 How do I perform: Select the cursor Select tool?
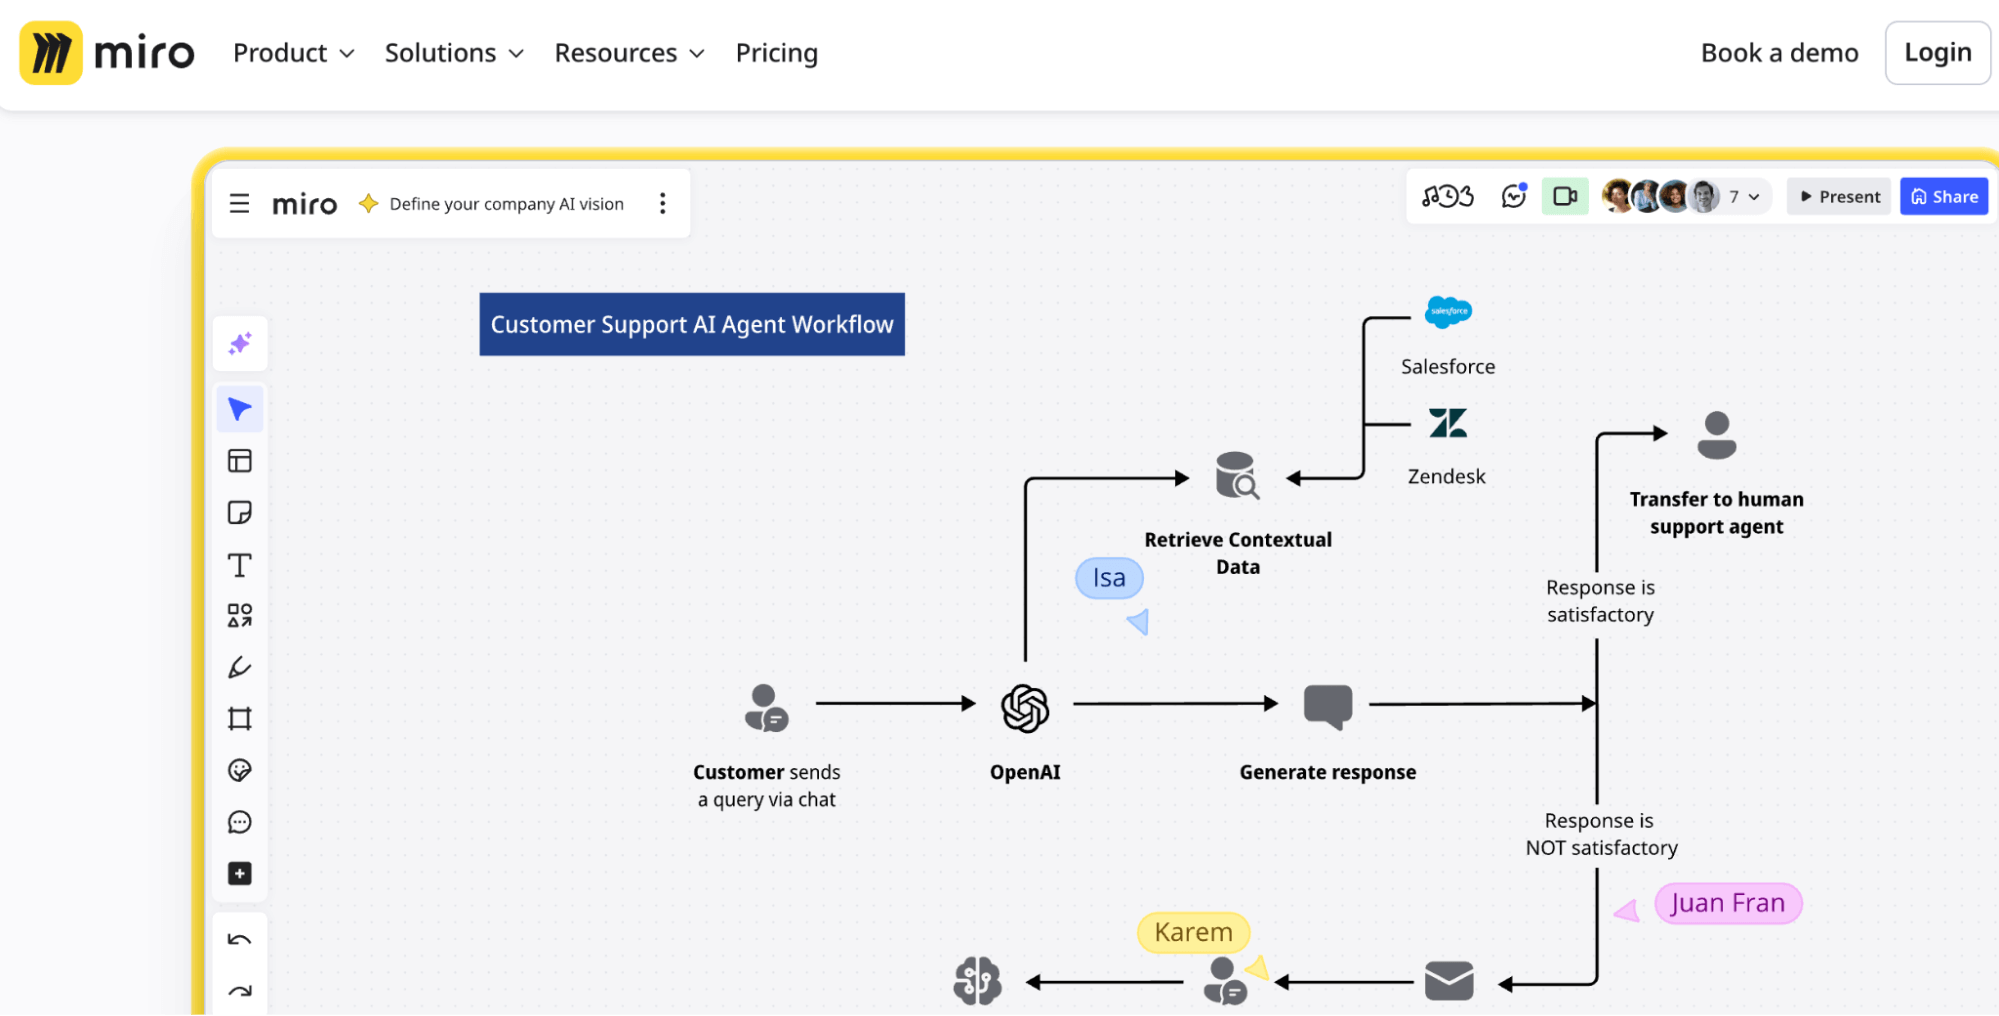[240, 409]
